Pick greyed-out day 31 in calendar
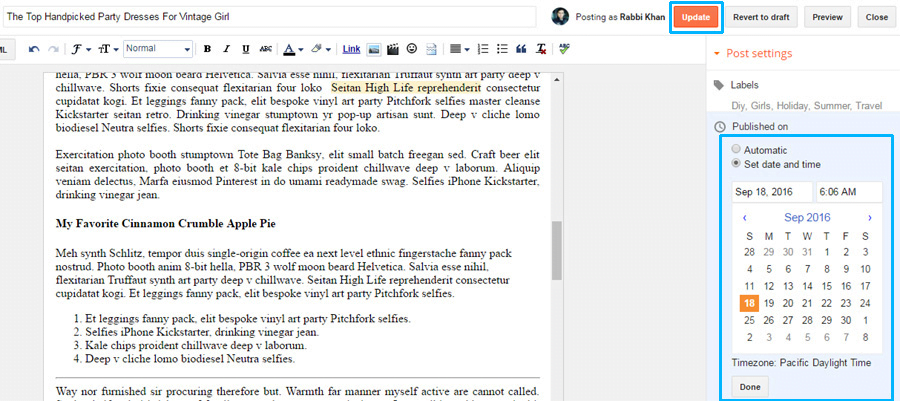Viewport: 900px width, 401px height. (x=808, y=252)
